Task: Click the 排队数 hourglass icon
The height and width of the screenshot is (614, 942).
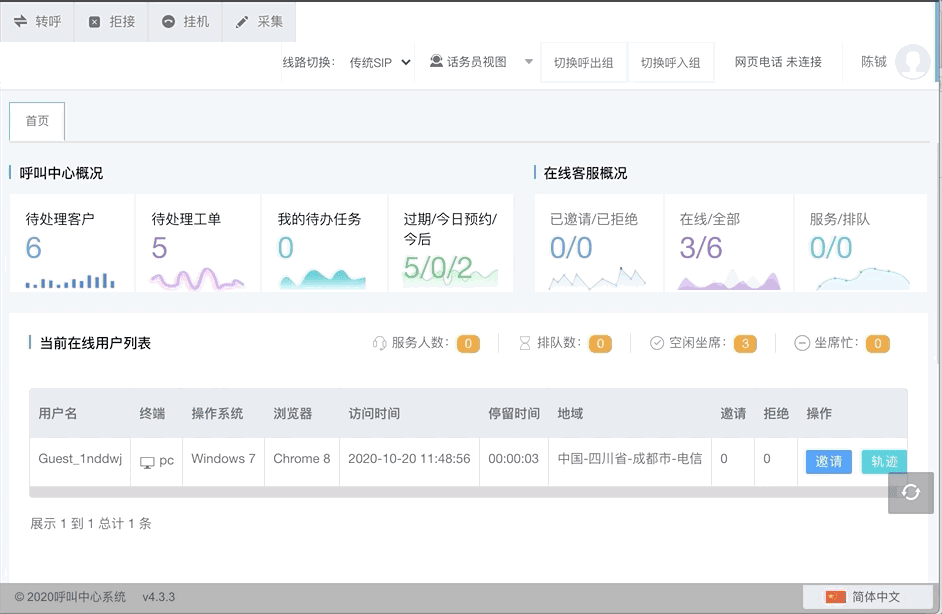Action: [x=524, y=343]
